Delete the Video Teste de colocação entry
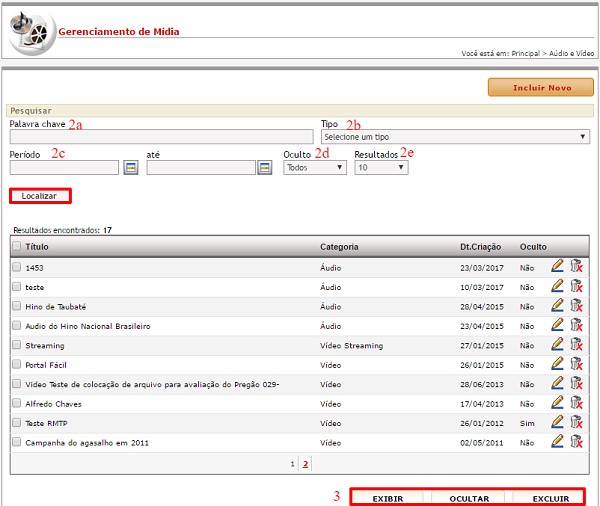Viewport: 600px width, 506px height. point(576,383)
